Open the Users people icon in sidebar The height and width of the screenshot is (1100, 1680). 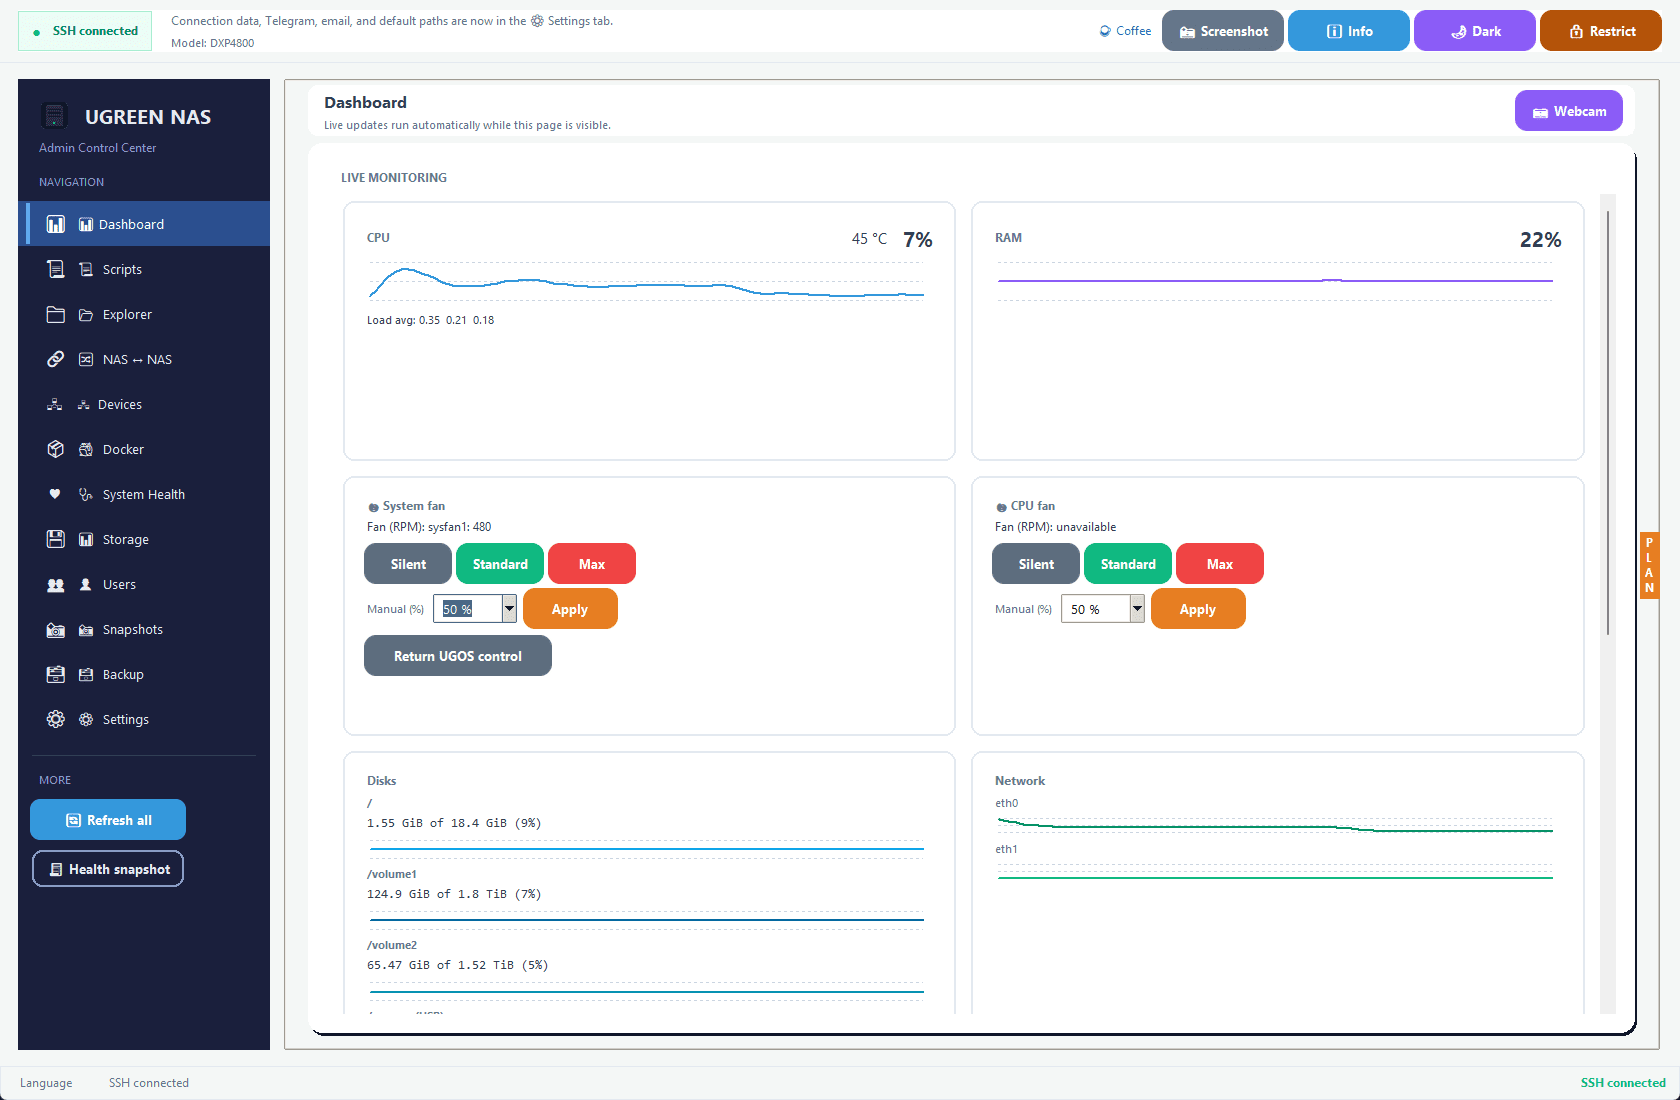tap(56, 584)
